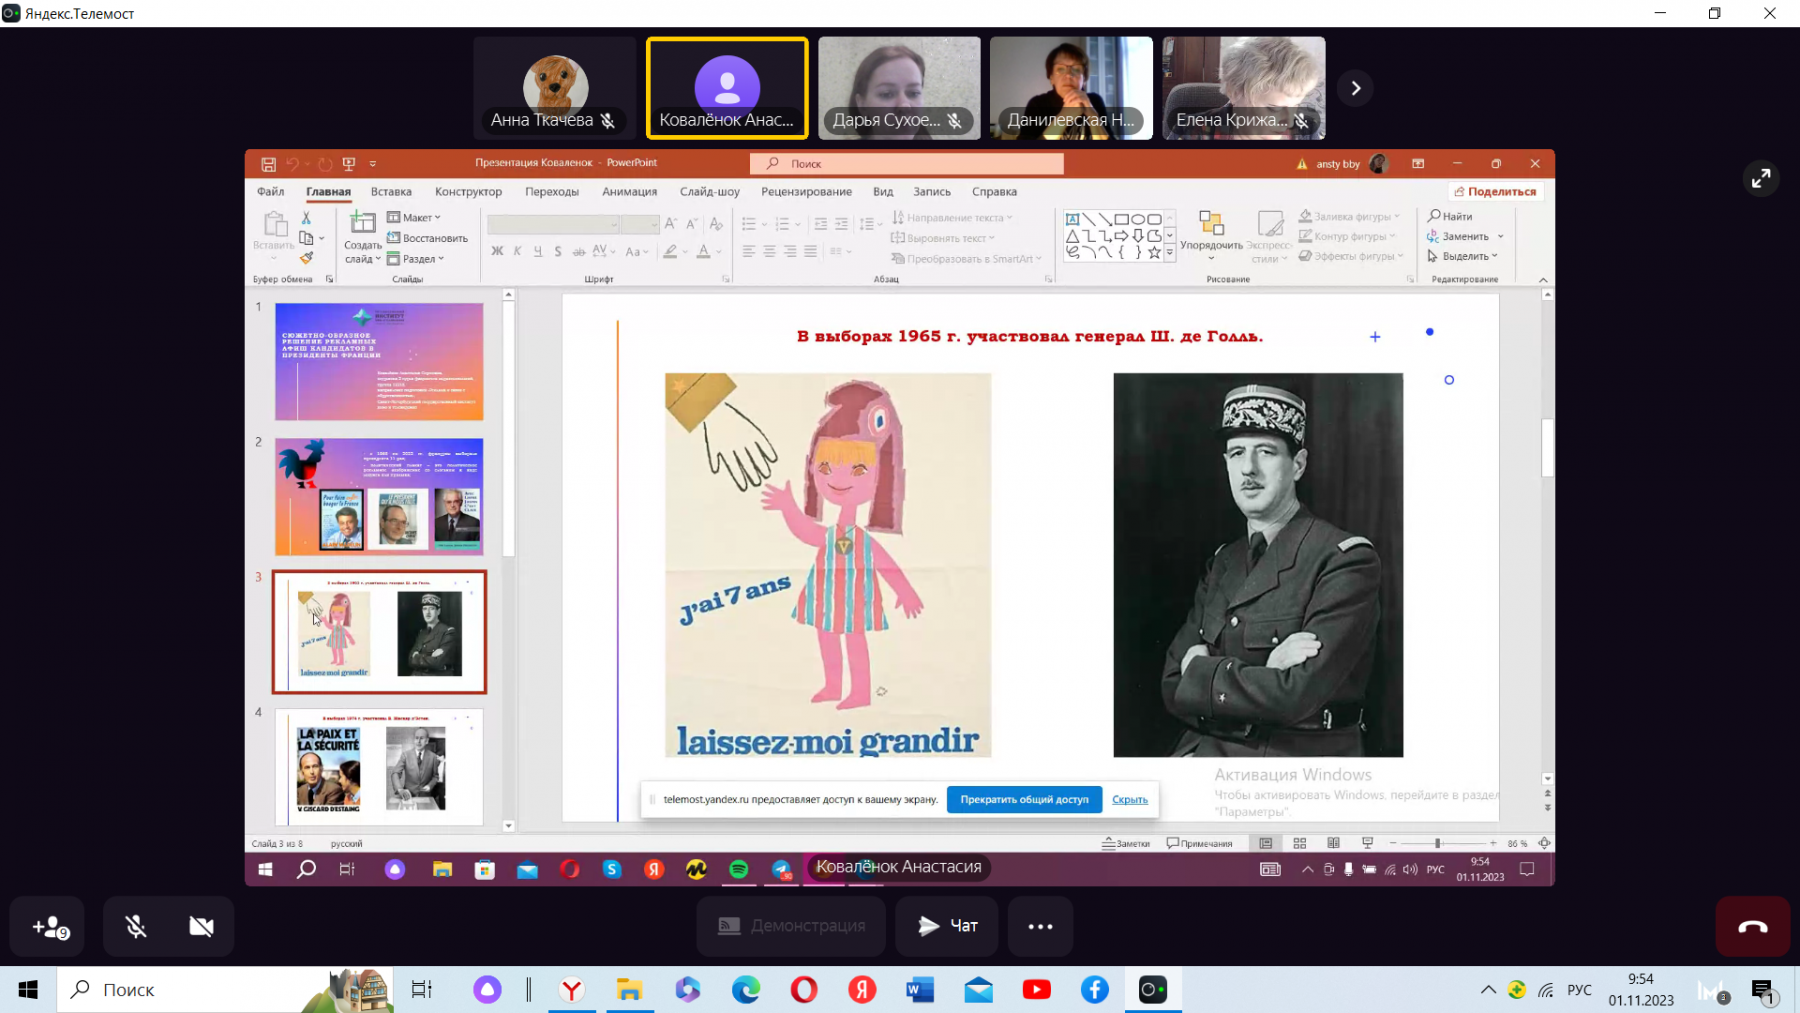Switch to reading view icon

(x=1333, y=844)
